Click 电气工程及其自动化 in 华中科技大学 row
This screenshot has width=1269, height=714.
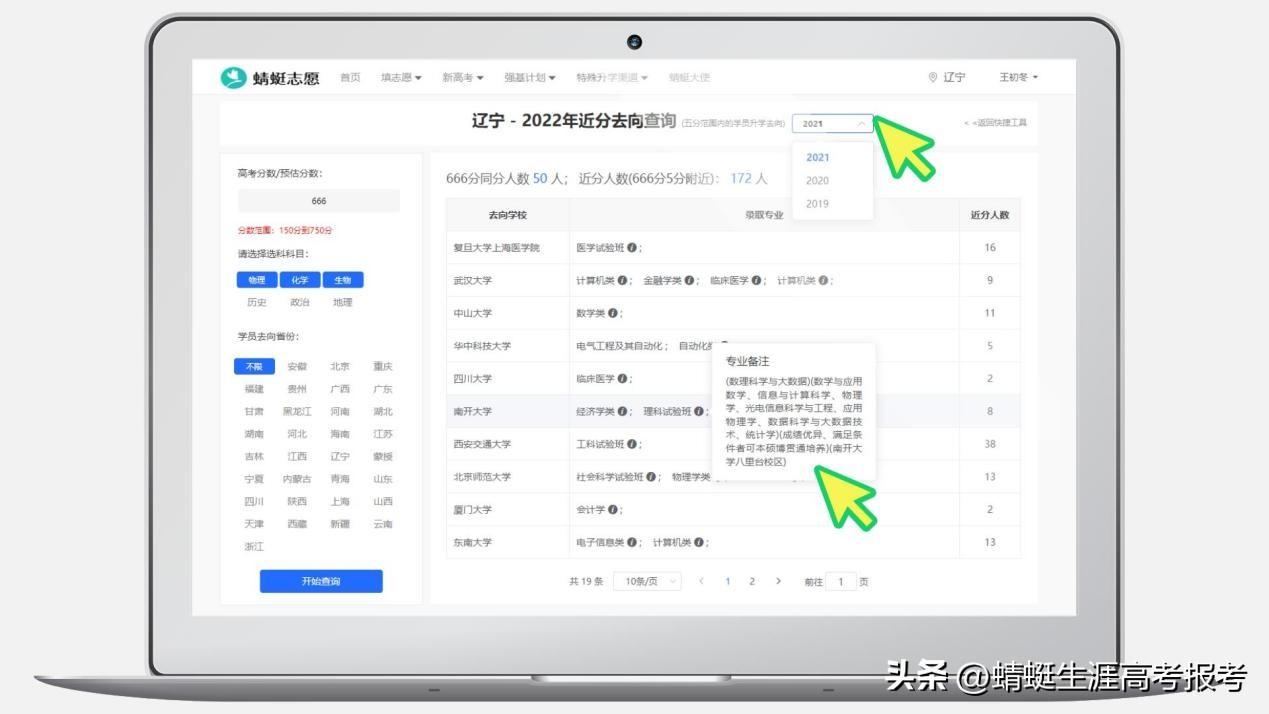coord(621,346)
